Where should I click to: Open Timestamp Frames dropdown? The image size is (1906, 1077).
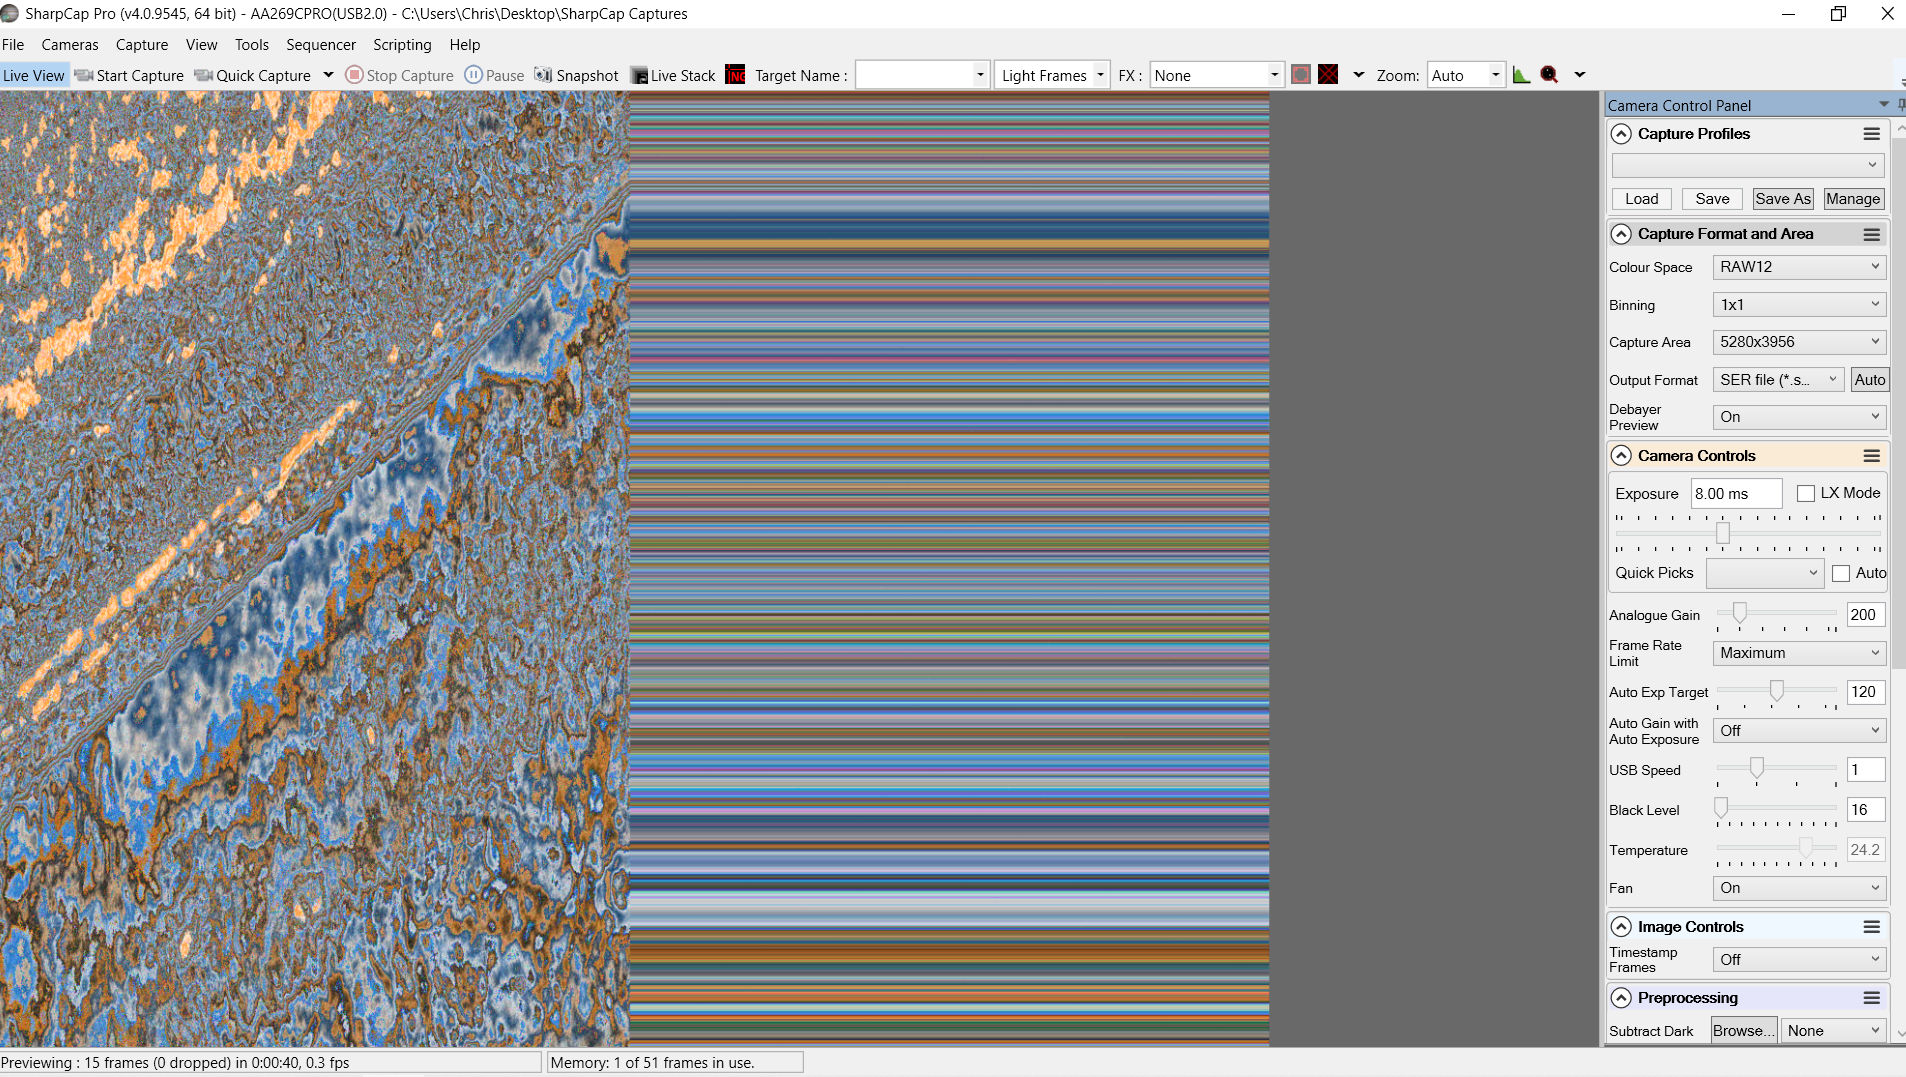(1799, 960)
